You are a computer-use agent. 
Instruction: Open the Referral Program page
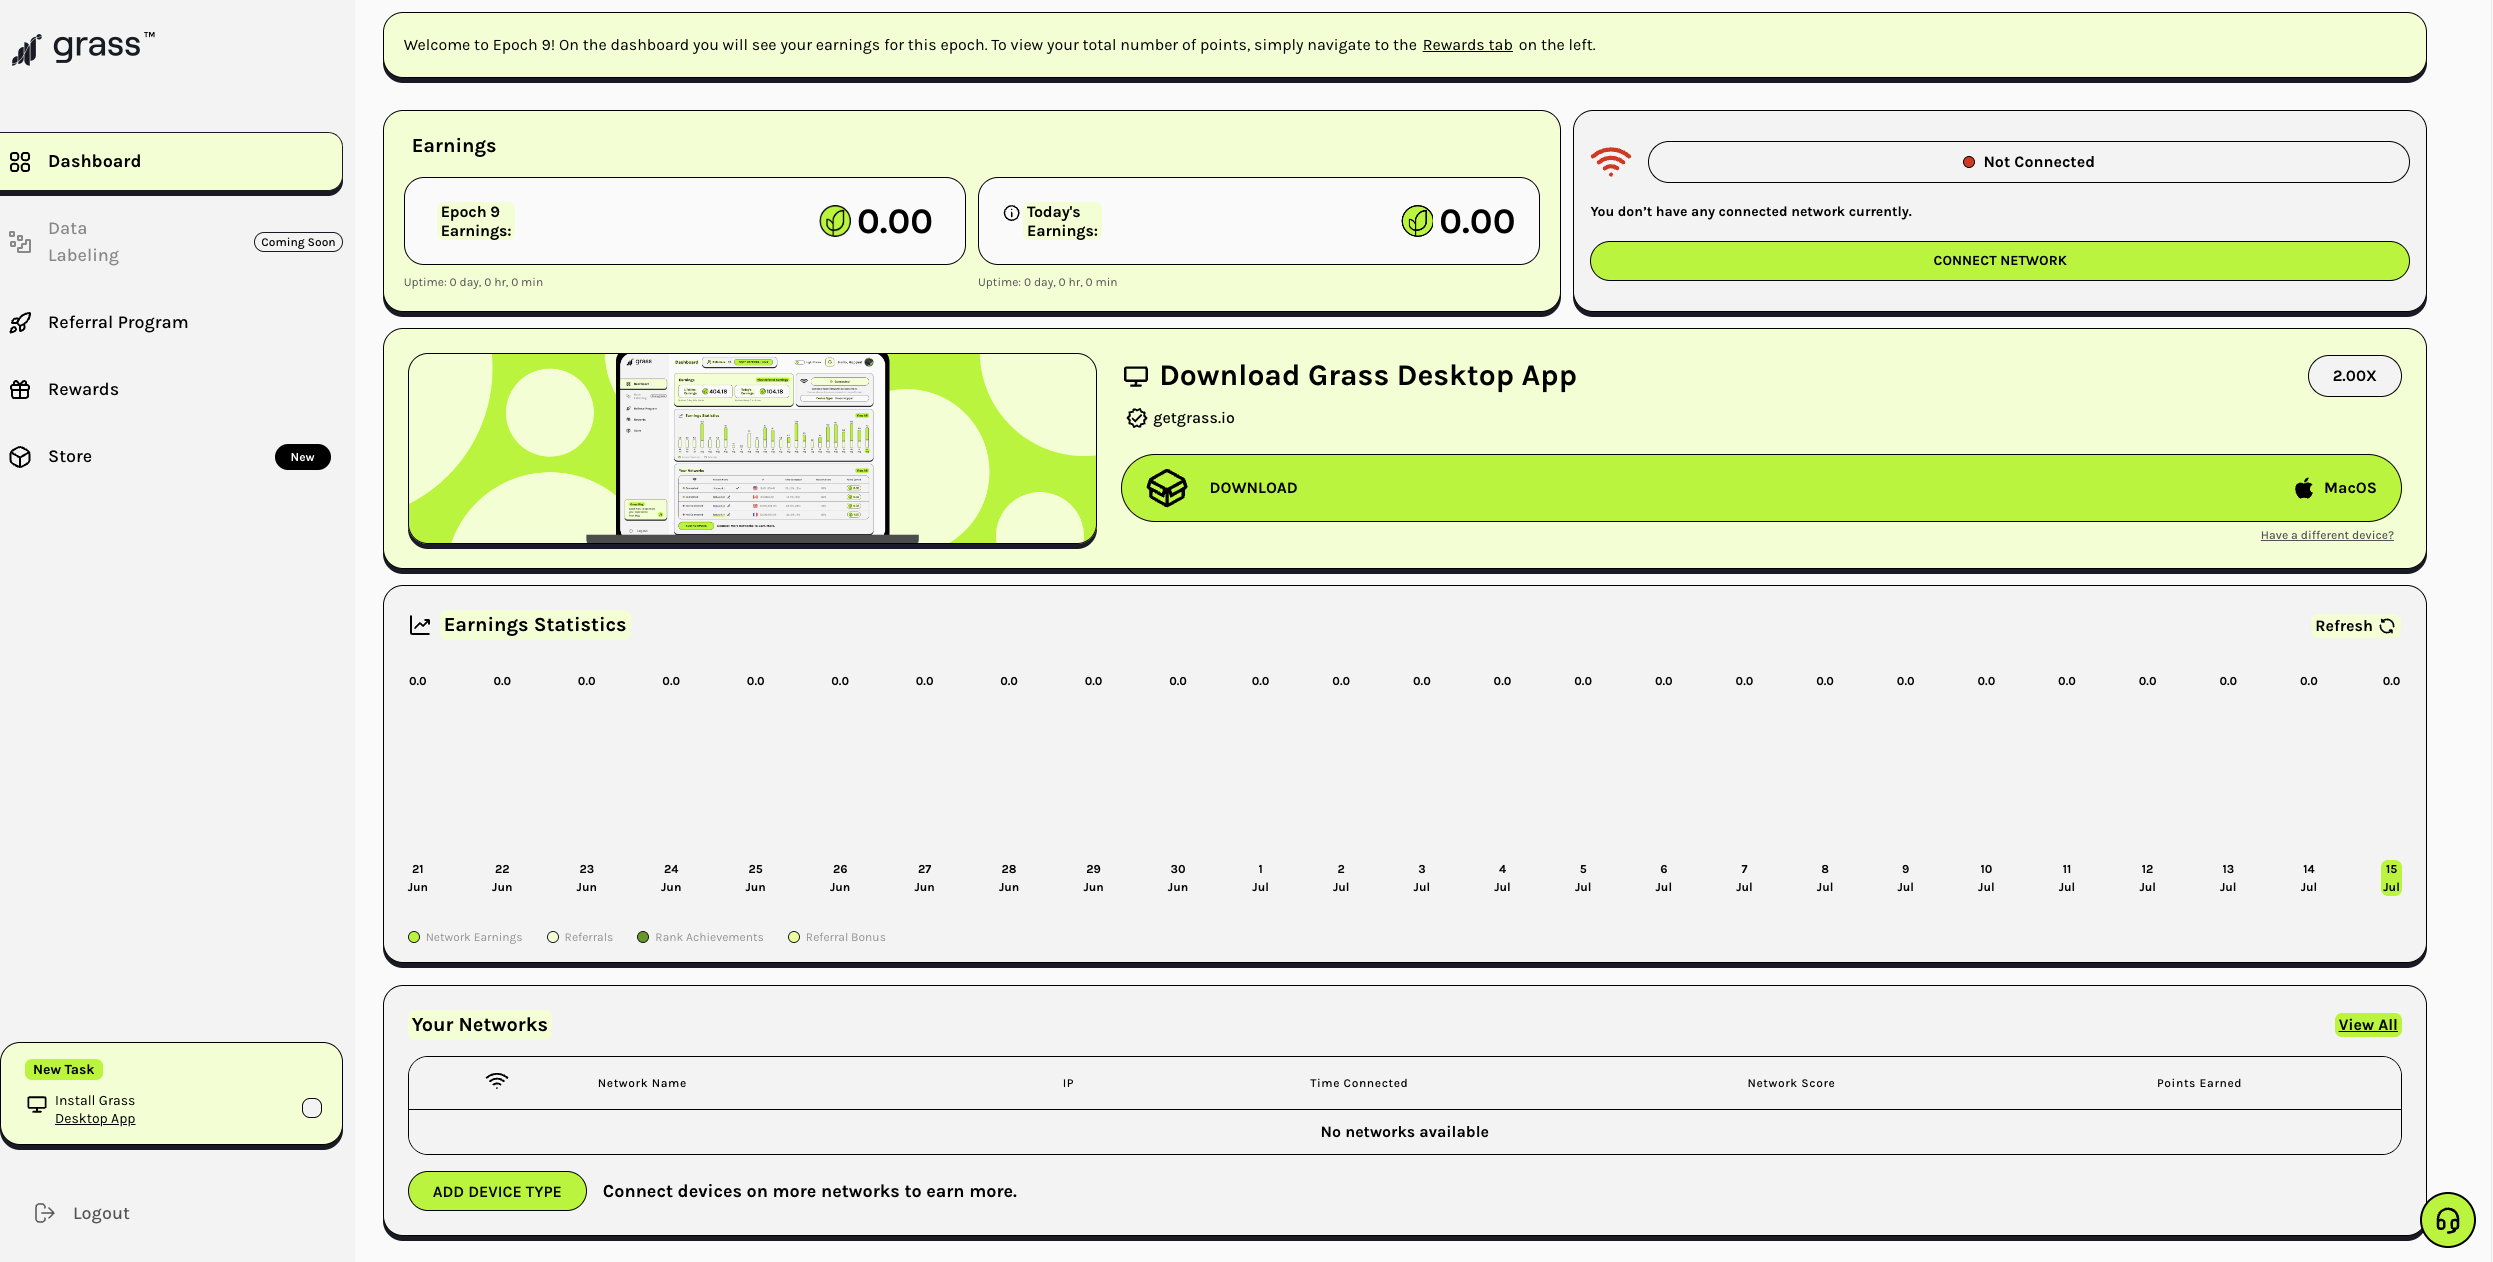118,322
